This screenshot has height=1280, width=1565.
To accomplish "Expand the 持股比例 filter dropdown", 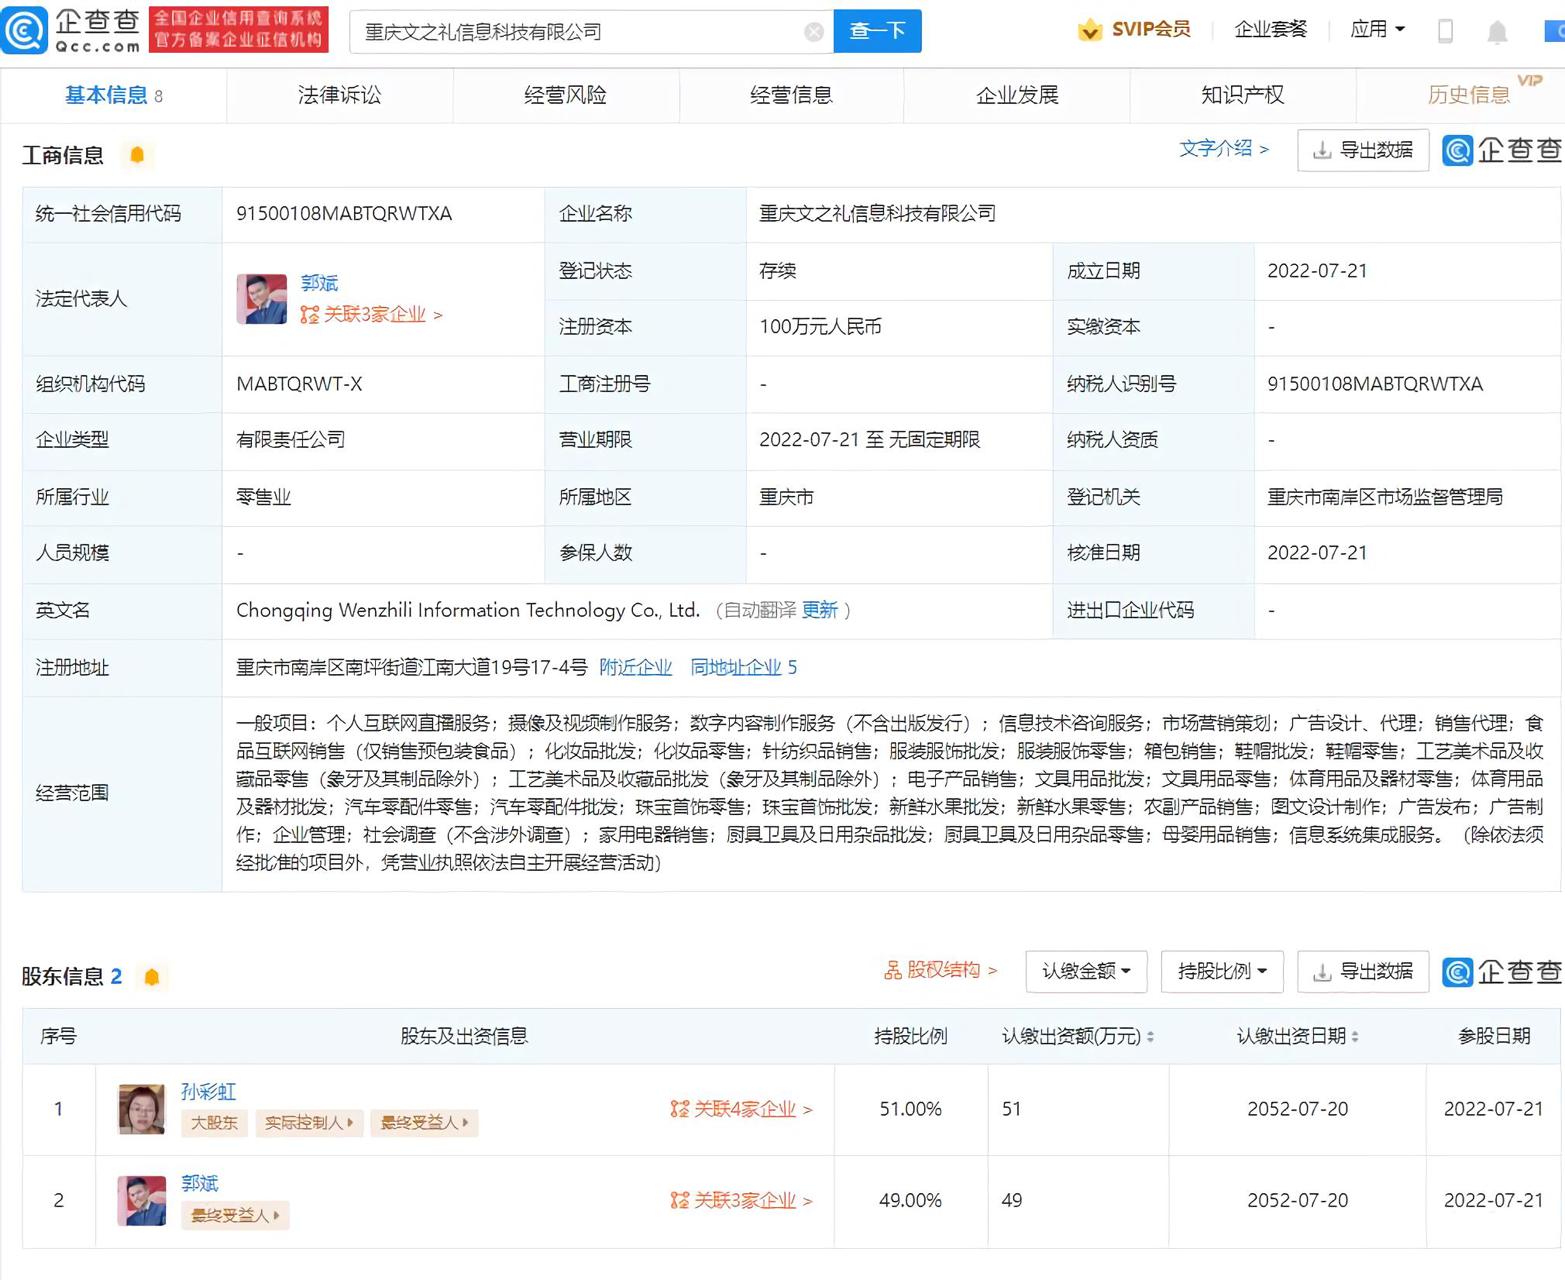I will click(x=1221, y=971).
